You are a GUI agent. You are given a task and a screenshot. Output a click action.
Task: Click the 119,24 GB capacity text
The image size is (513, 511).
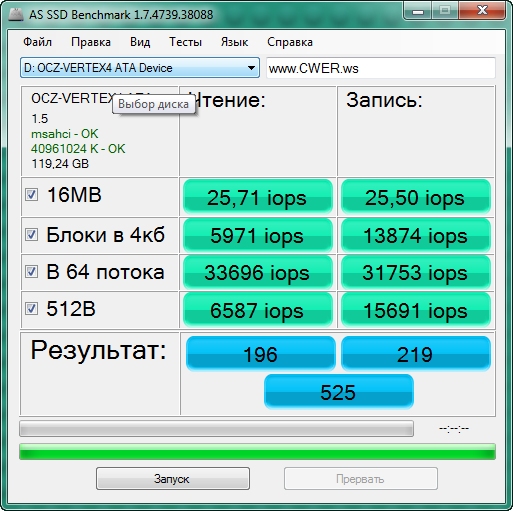[x=60, y=164]
